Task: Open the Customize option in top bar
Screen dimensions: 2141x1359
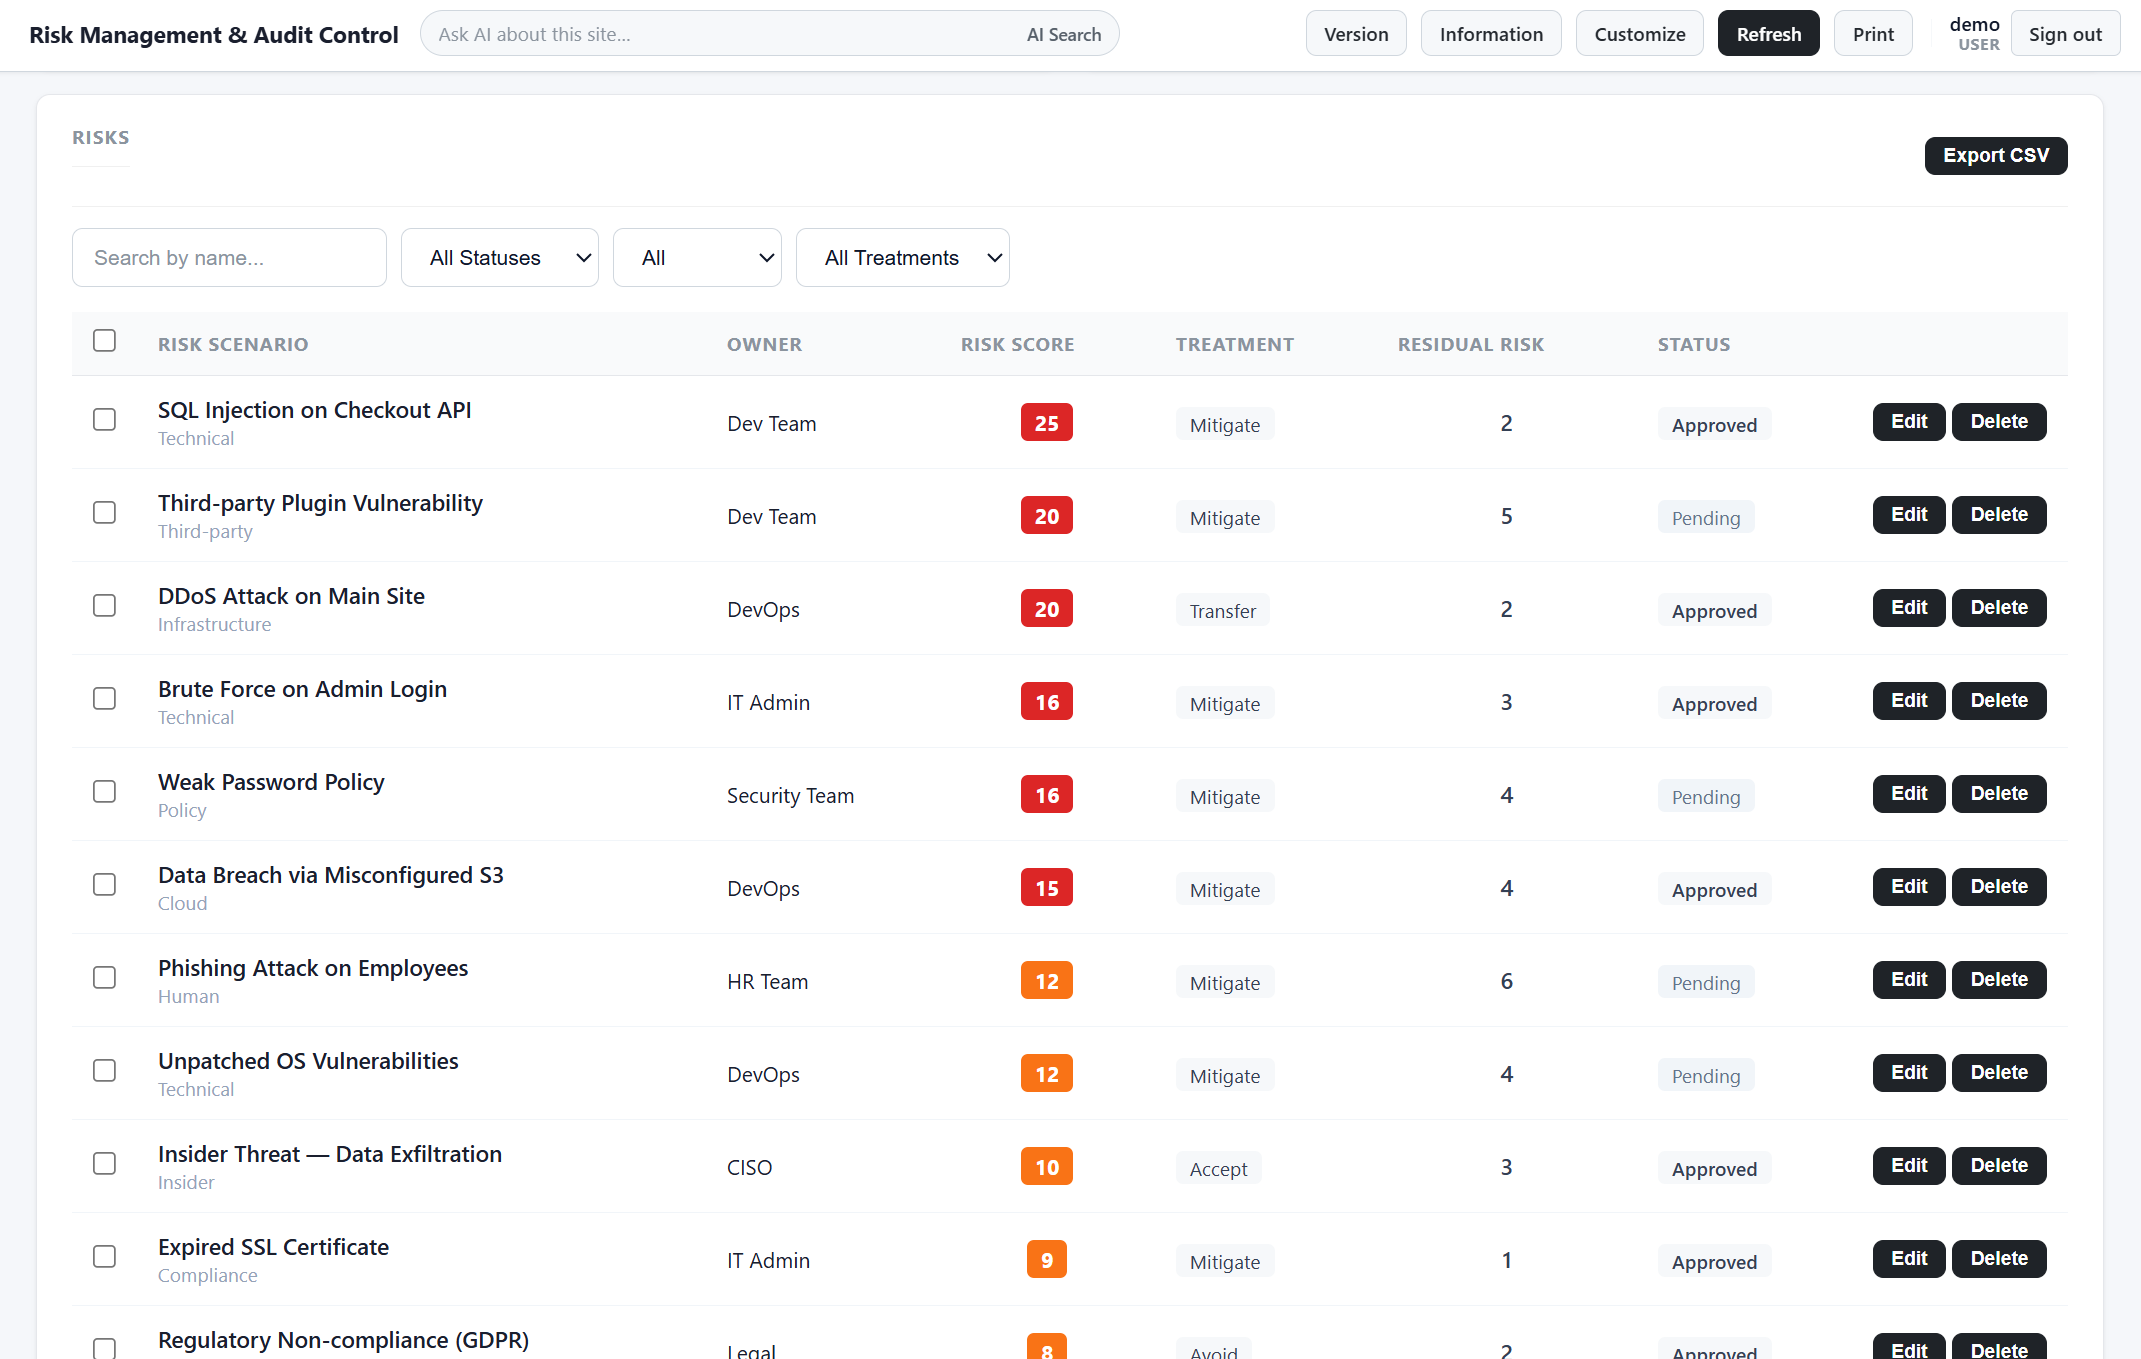Action: point(1639,34)
